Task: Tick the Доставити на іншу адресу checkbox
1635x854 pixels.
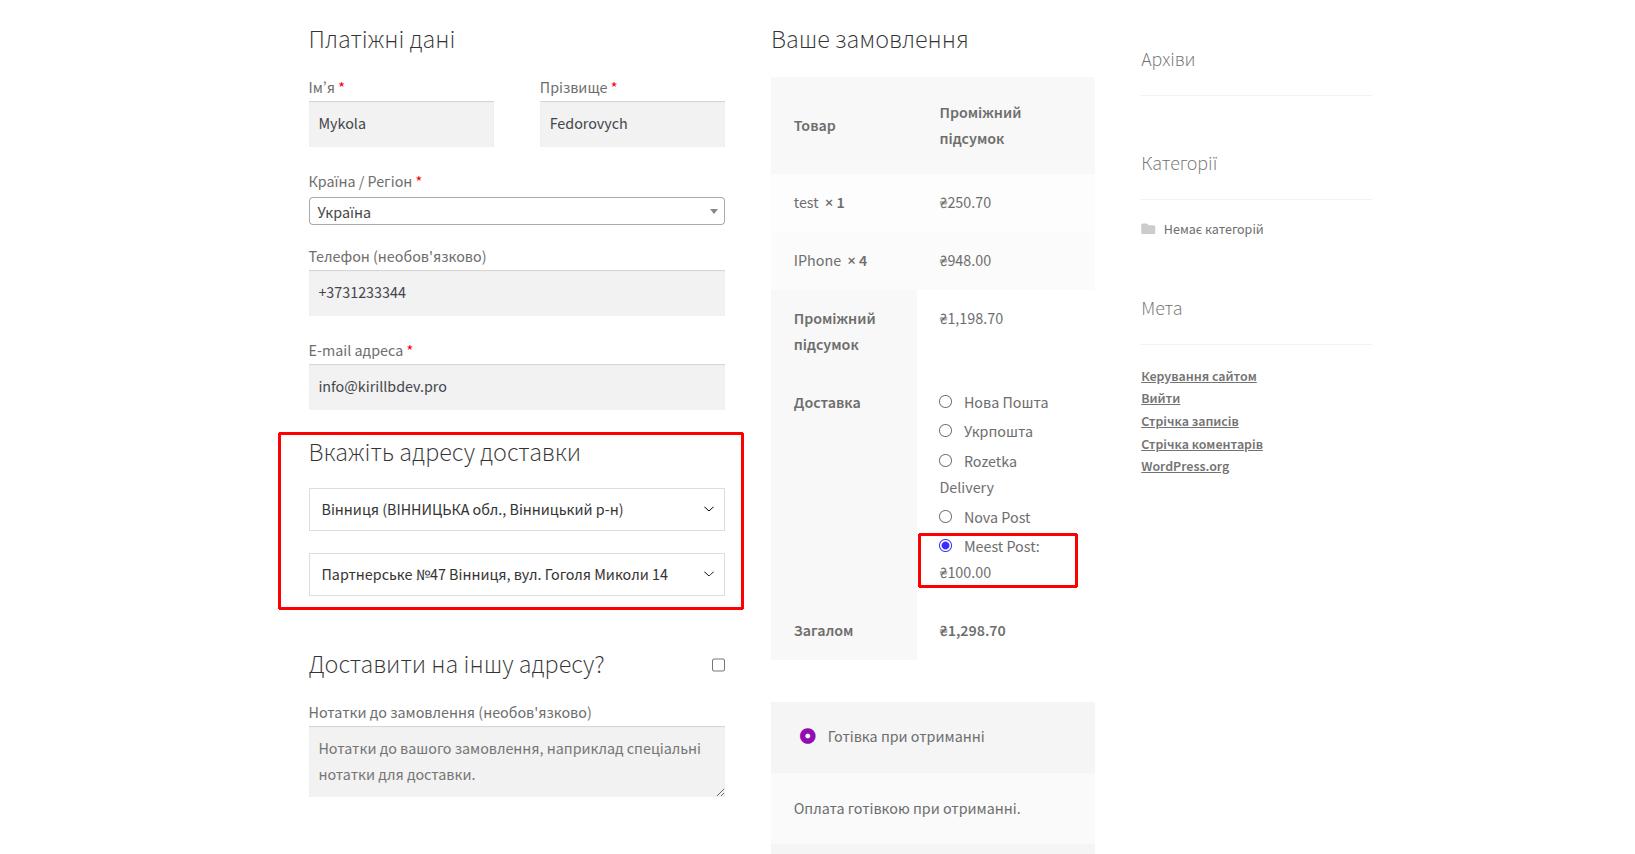Action: (x=718, y=665)
